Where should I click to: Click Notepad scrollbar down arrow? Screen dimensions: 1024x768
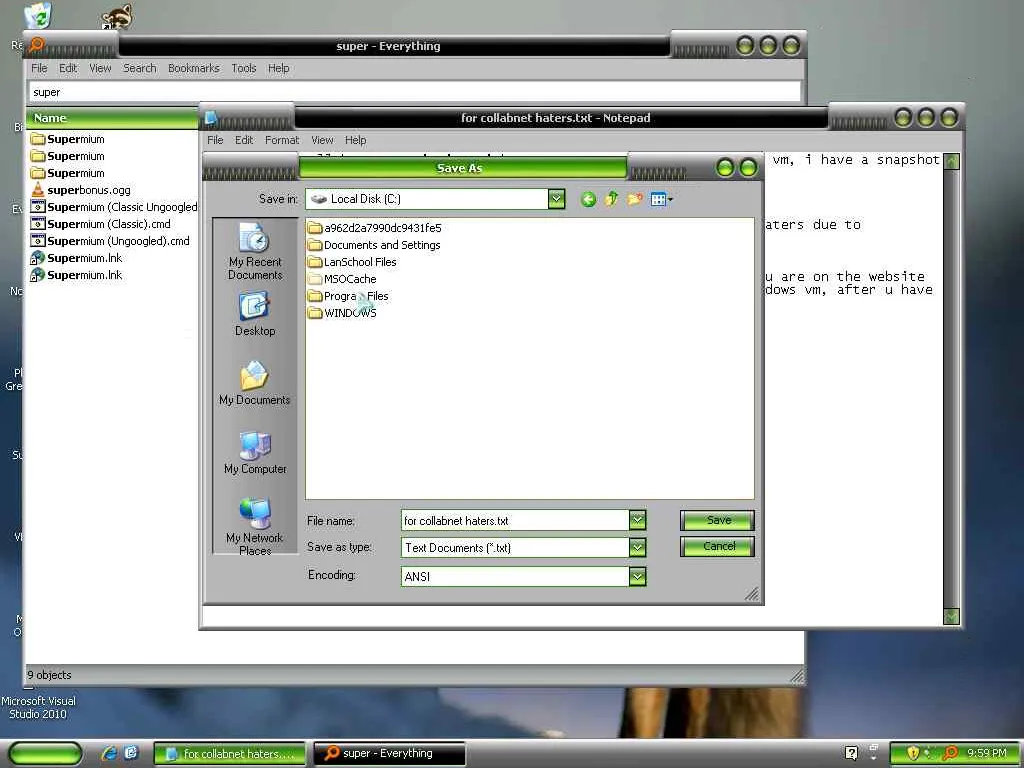pyautogui.click(x=952, y=616)
